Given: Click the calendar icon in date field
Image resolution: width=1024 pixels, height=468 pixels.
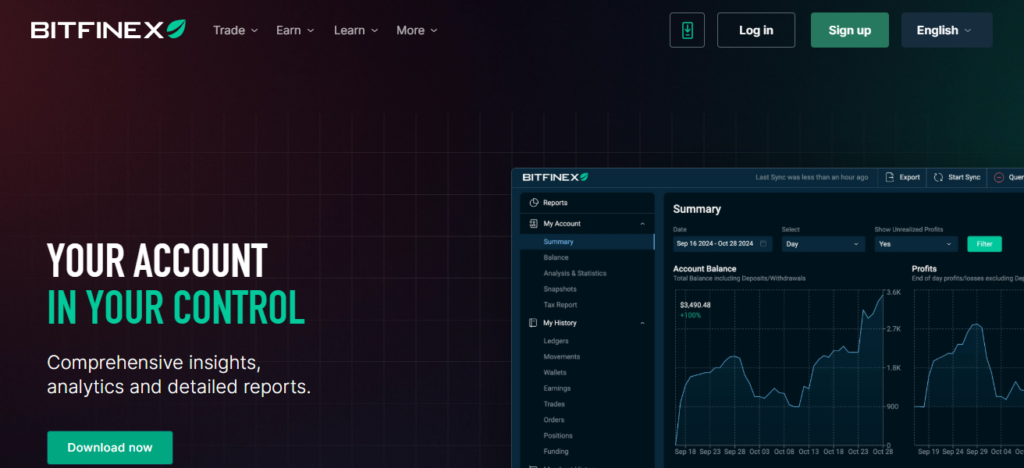Looking at the screenshot, I should 763,243.
